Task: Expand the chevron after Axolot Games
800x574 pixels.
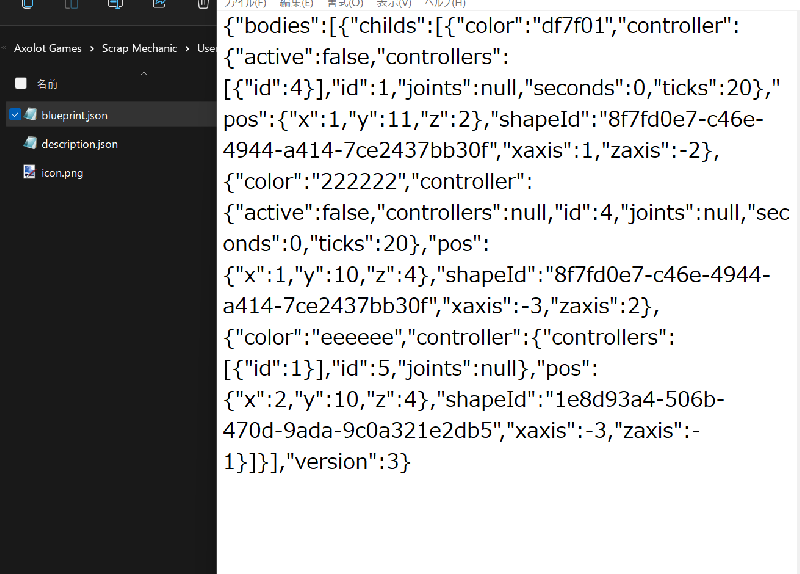Action: point(92,48)
